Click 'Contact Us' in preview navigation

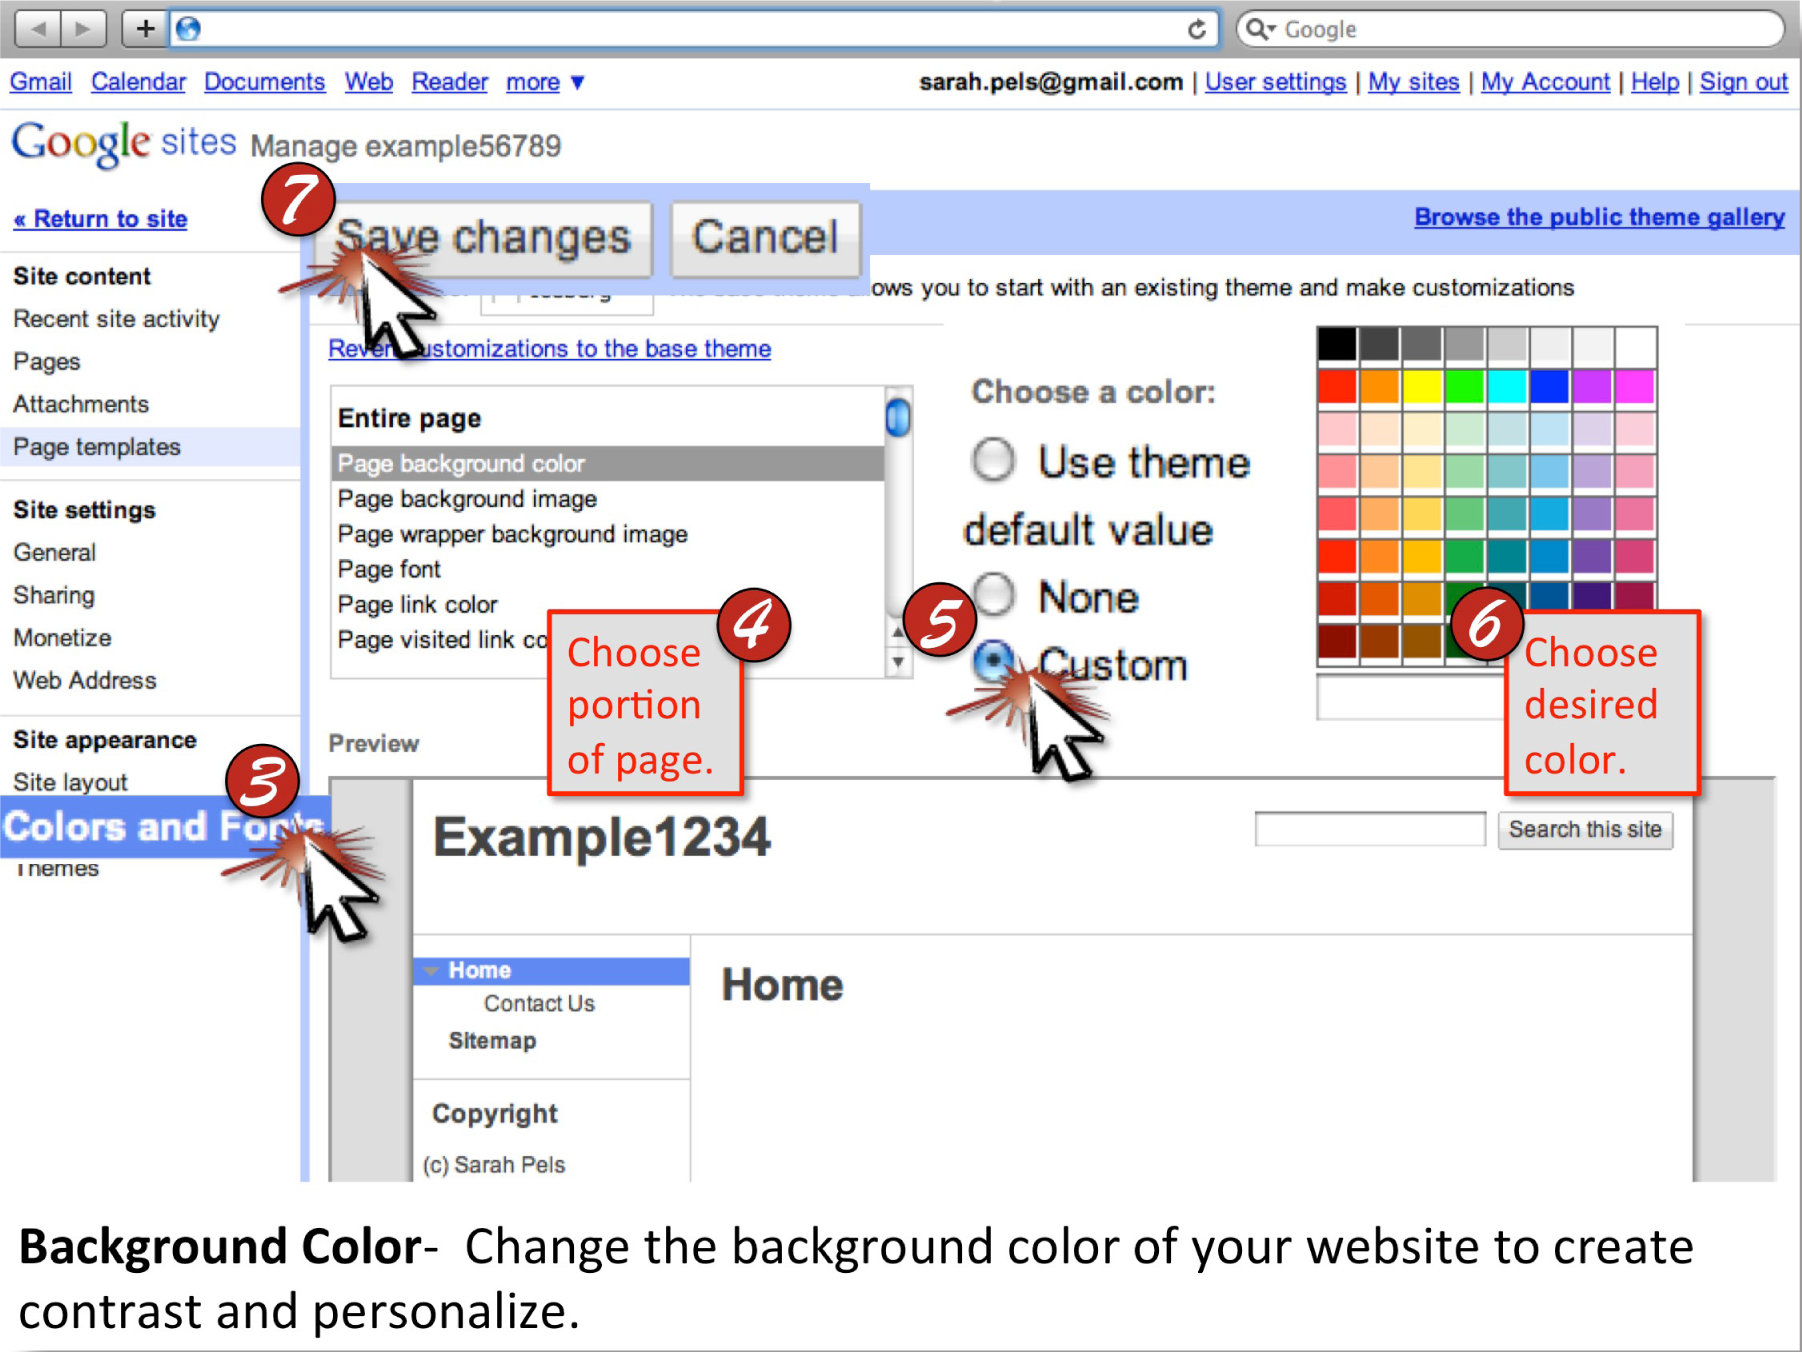(539, 1003)
